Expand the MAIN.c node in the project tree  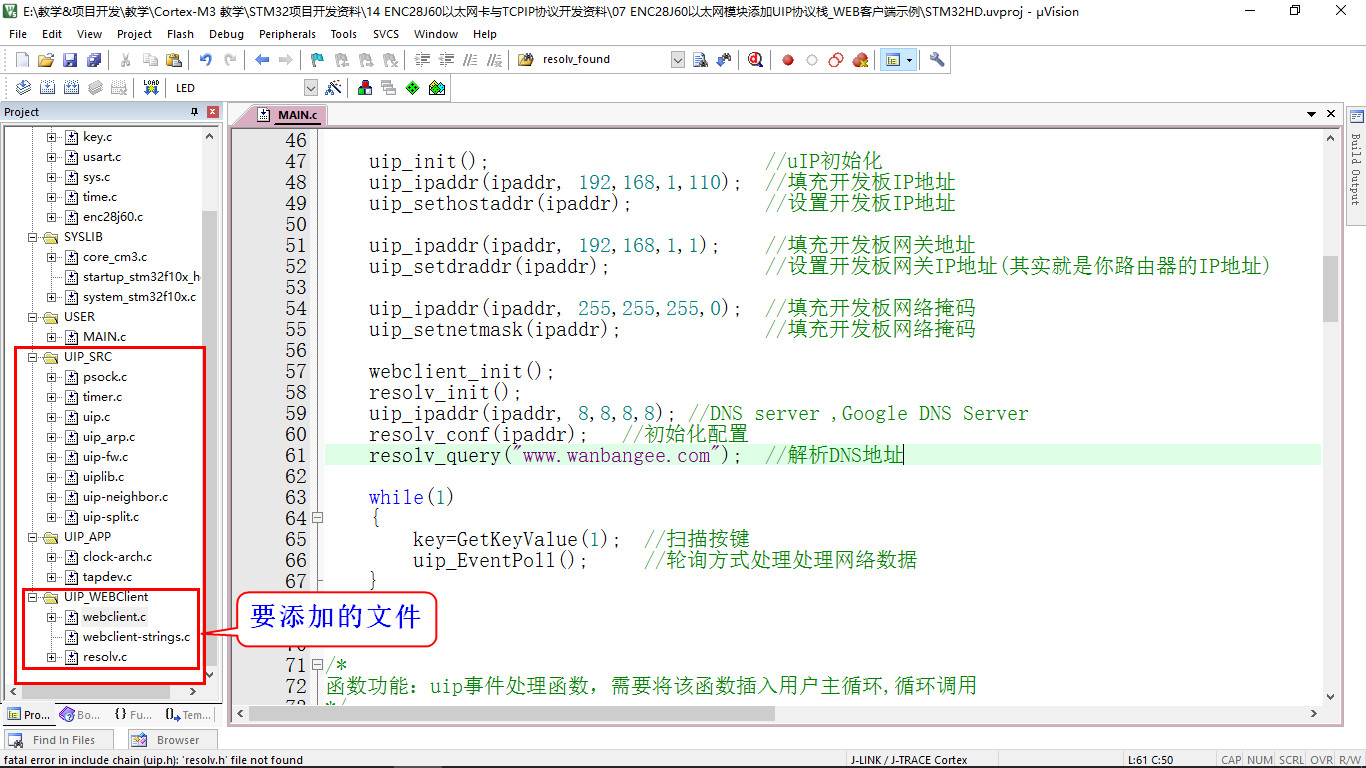(52, 337)
